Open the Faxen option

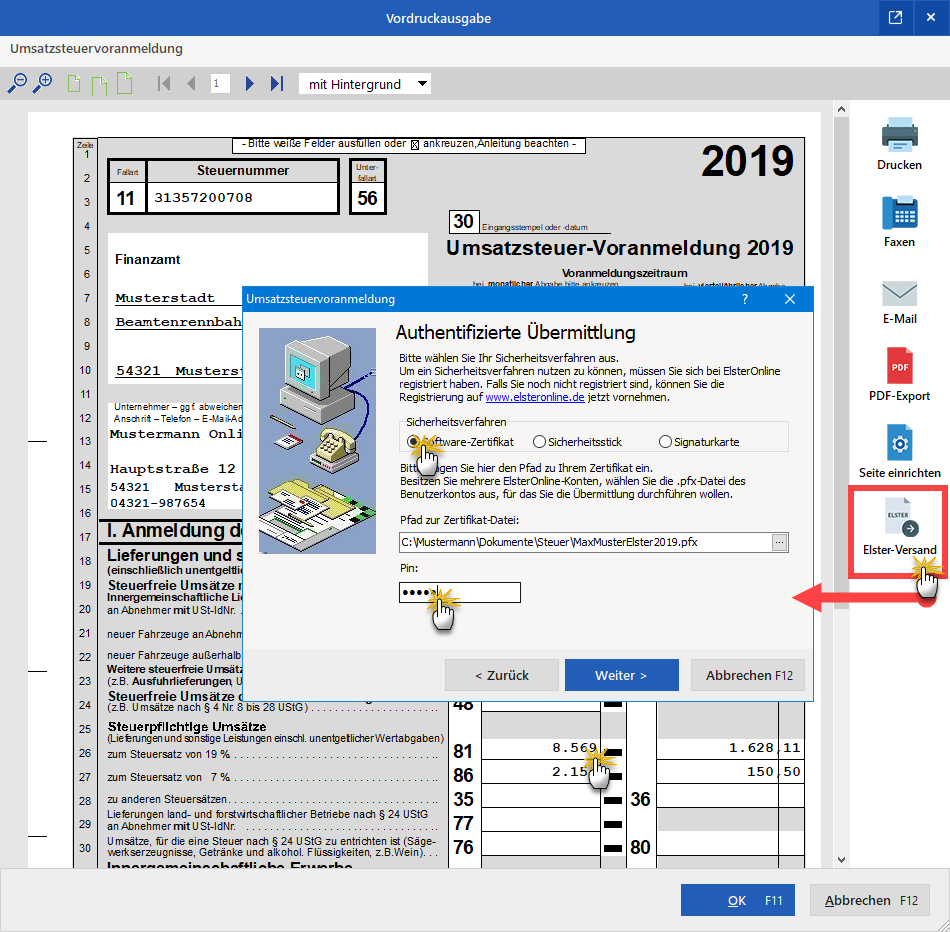pyautogui.click(x=899, y=213)
